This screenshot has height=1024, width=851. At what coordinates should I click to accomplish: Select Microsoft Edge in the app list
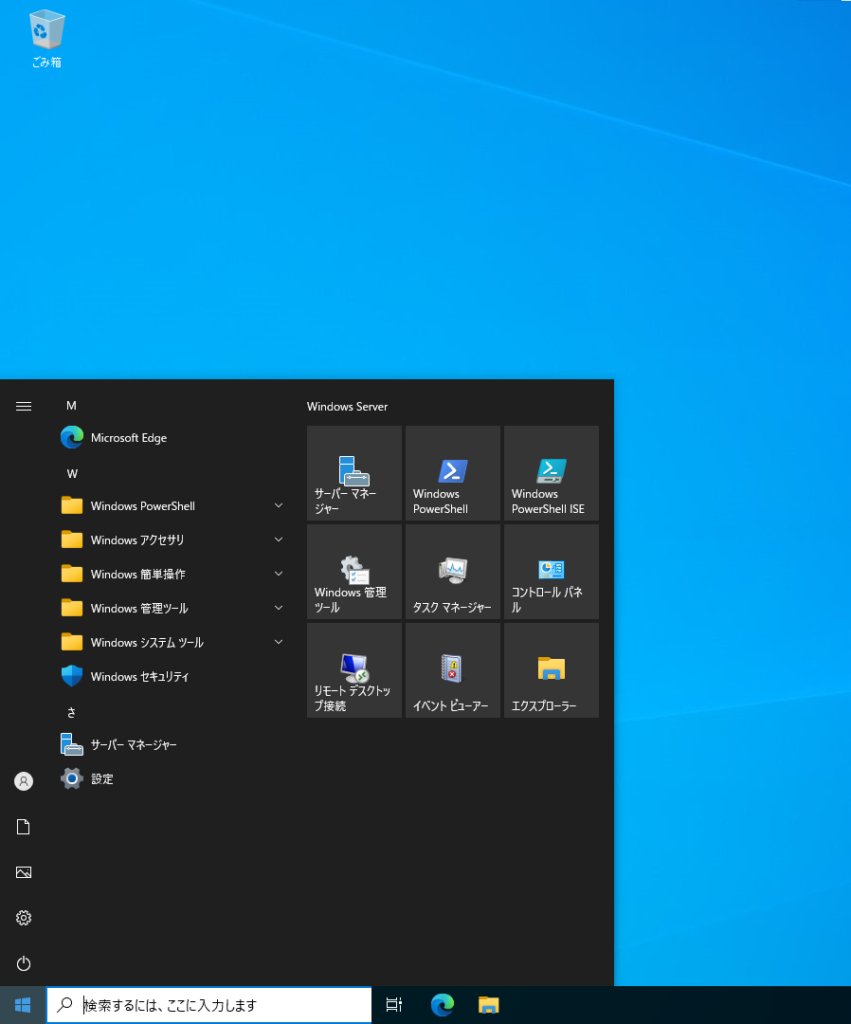click(128, 438)
